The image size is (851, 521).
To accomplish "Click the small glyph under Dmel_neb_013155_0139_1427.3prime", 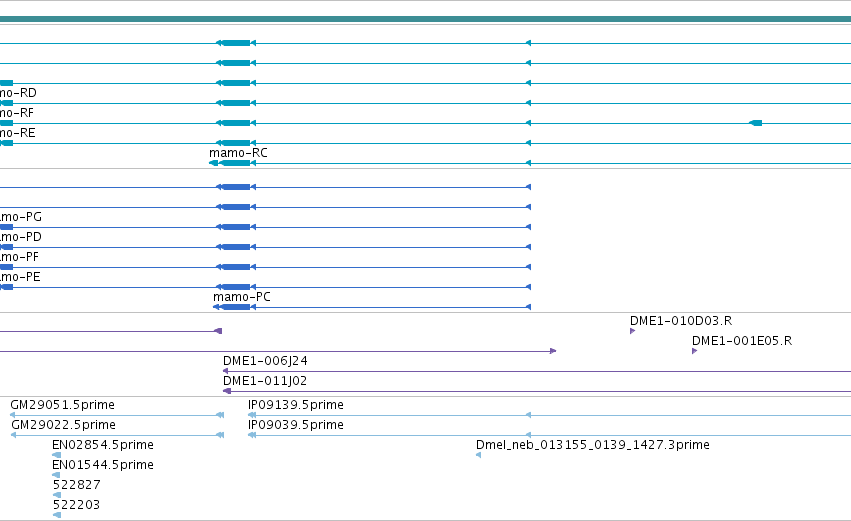I will click(x=478, y=455).
